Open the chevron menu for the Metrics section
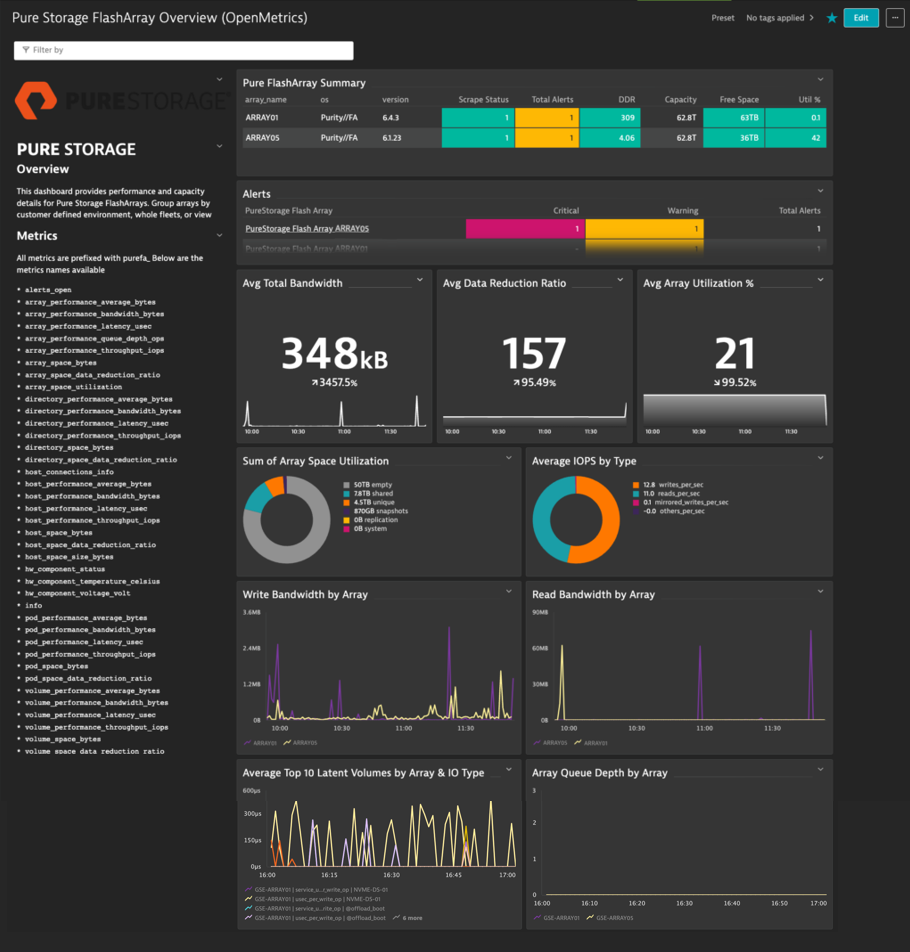This screenshot has width=910, height=952. [x=219, y=236]
